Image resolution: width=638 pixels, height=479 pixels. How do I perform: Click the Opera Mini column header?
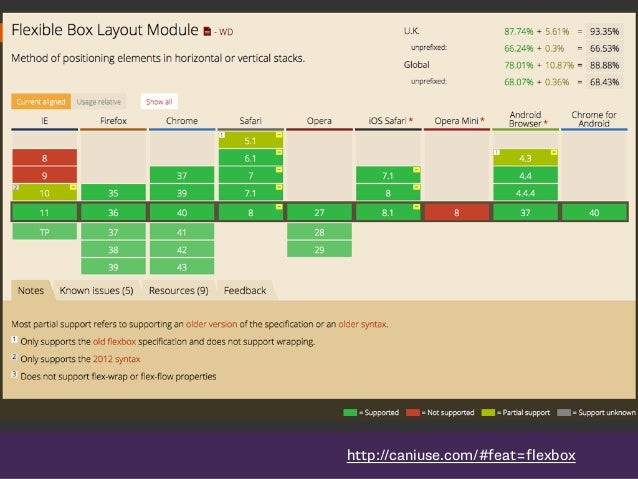(457, 121)
